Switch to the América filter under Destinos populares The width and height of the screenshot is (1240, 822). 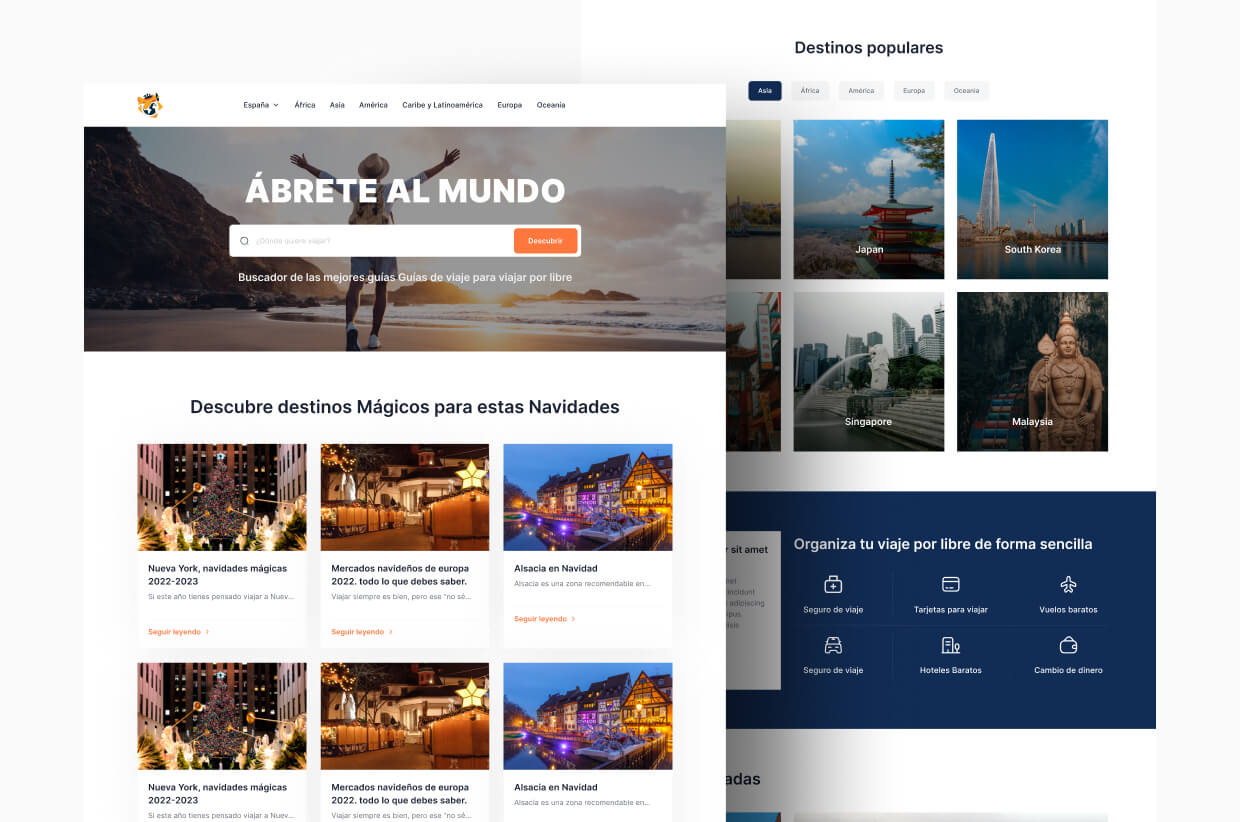point(861,91)
